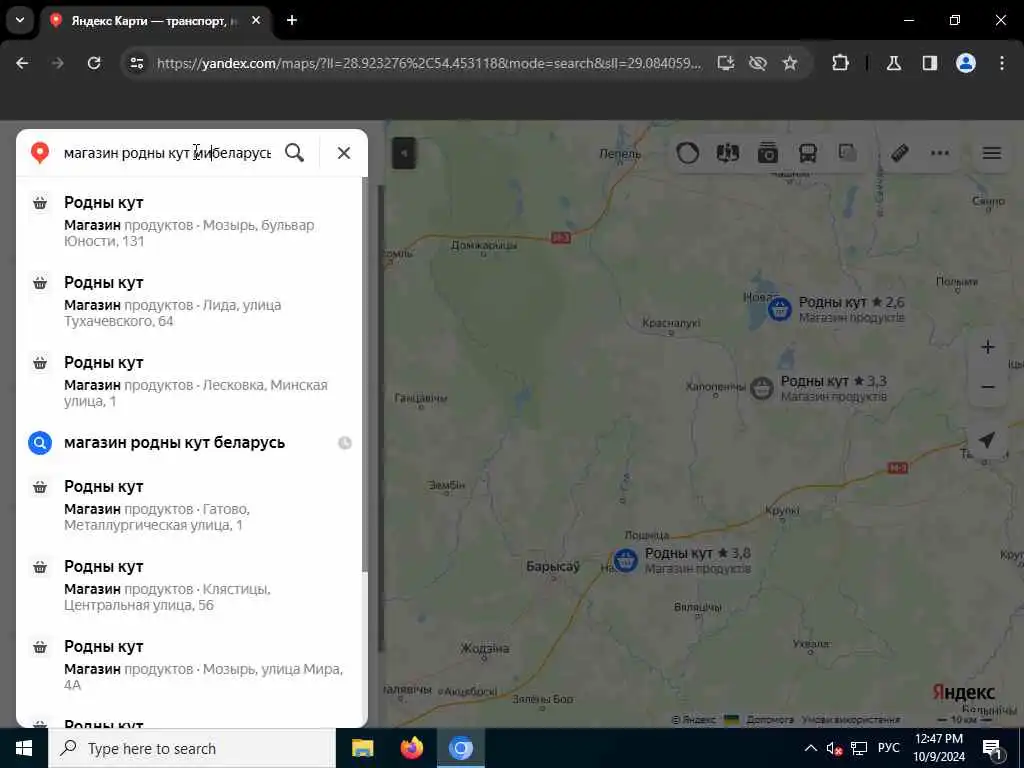Open Родны кут marker rated 3,8
Image resolution: width=1024 pixels, height=768 pixels.
click(625, 560)
